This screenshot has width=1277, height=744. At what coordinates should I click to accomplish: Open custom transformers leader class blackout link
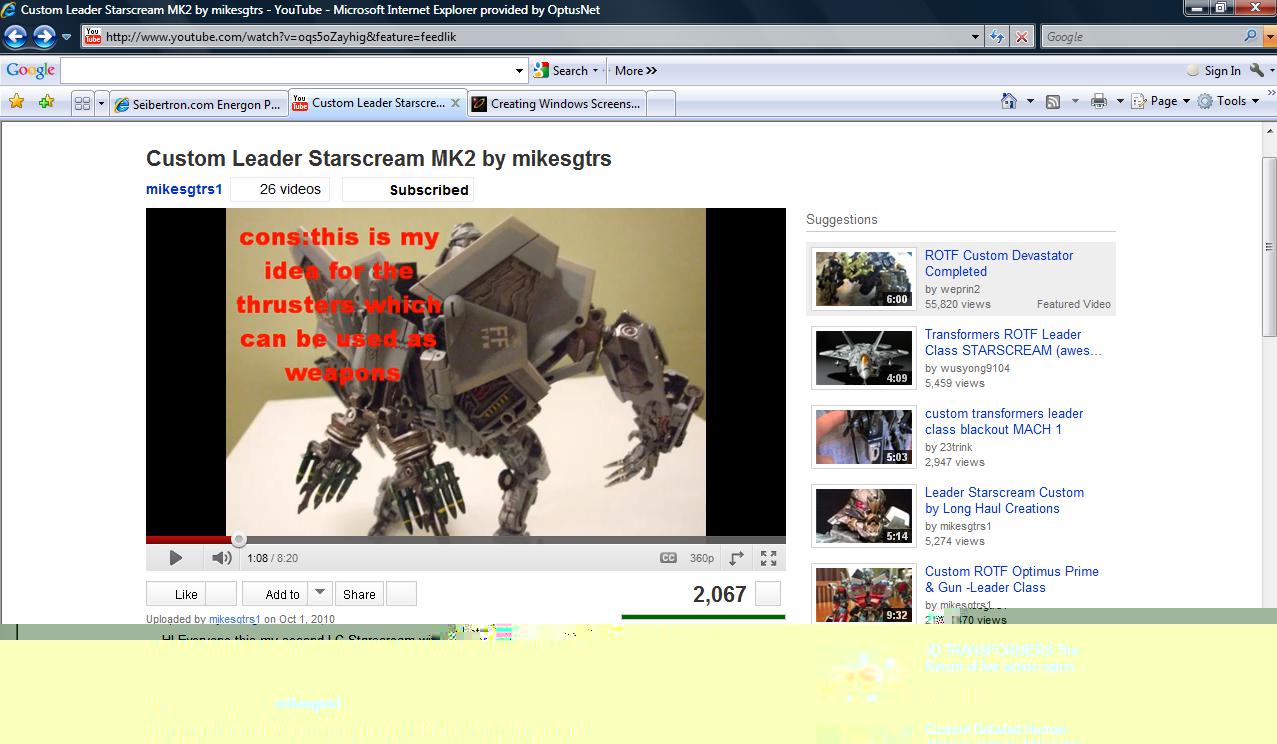click(1003, 421)
